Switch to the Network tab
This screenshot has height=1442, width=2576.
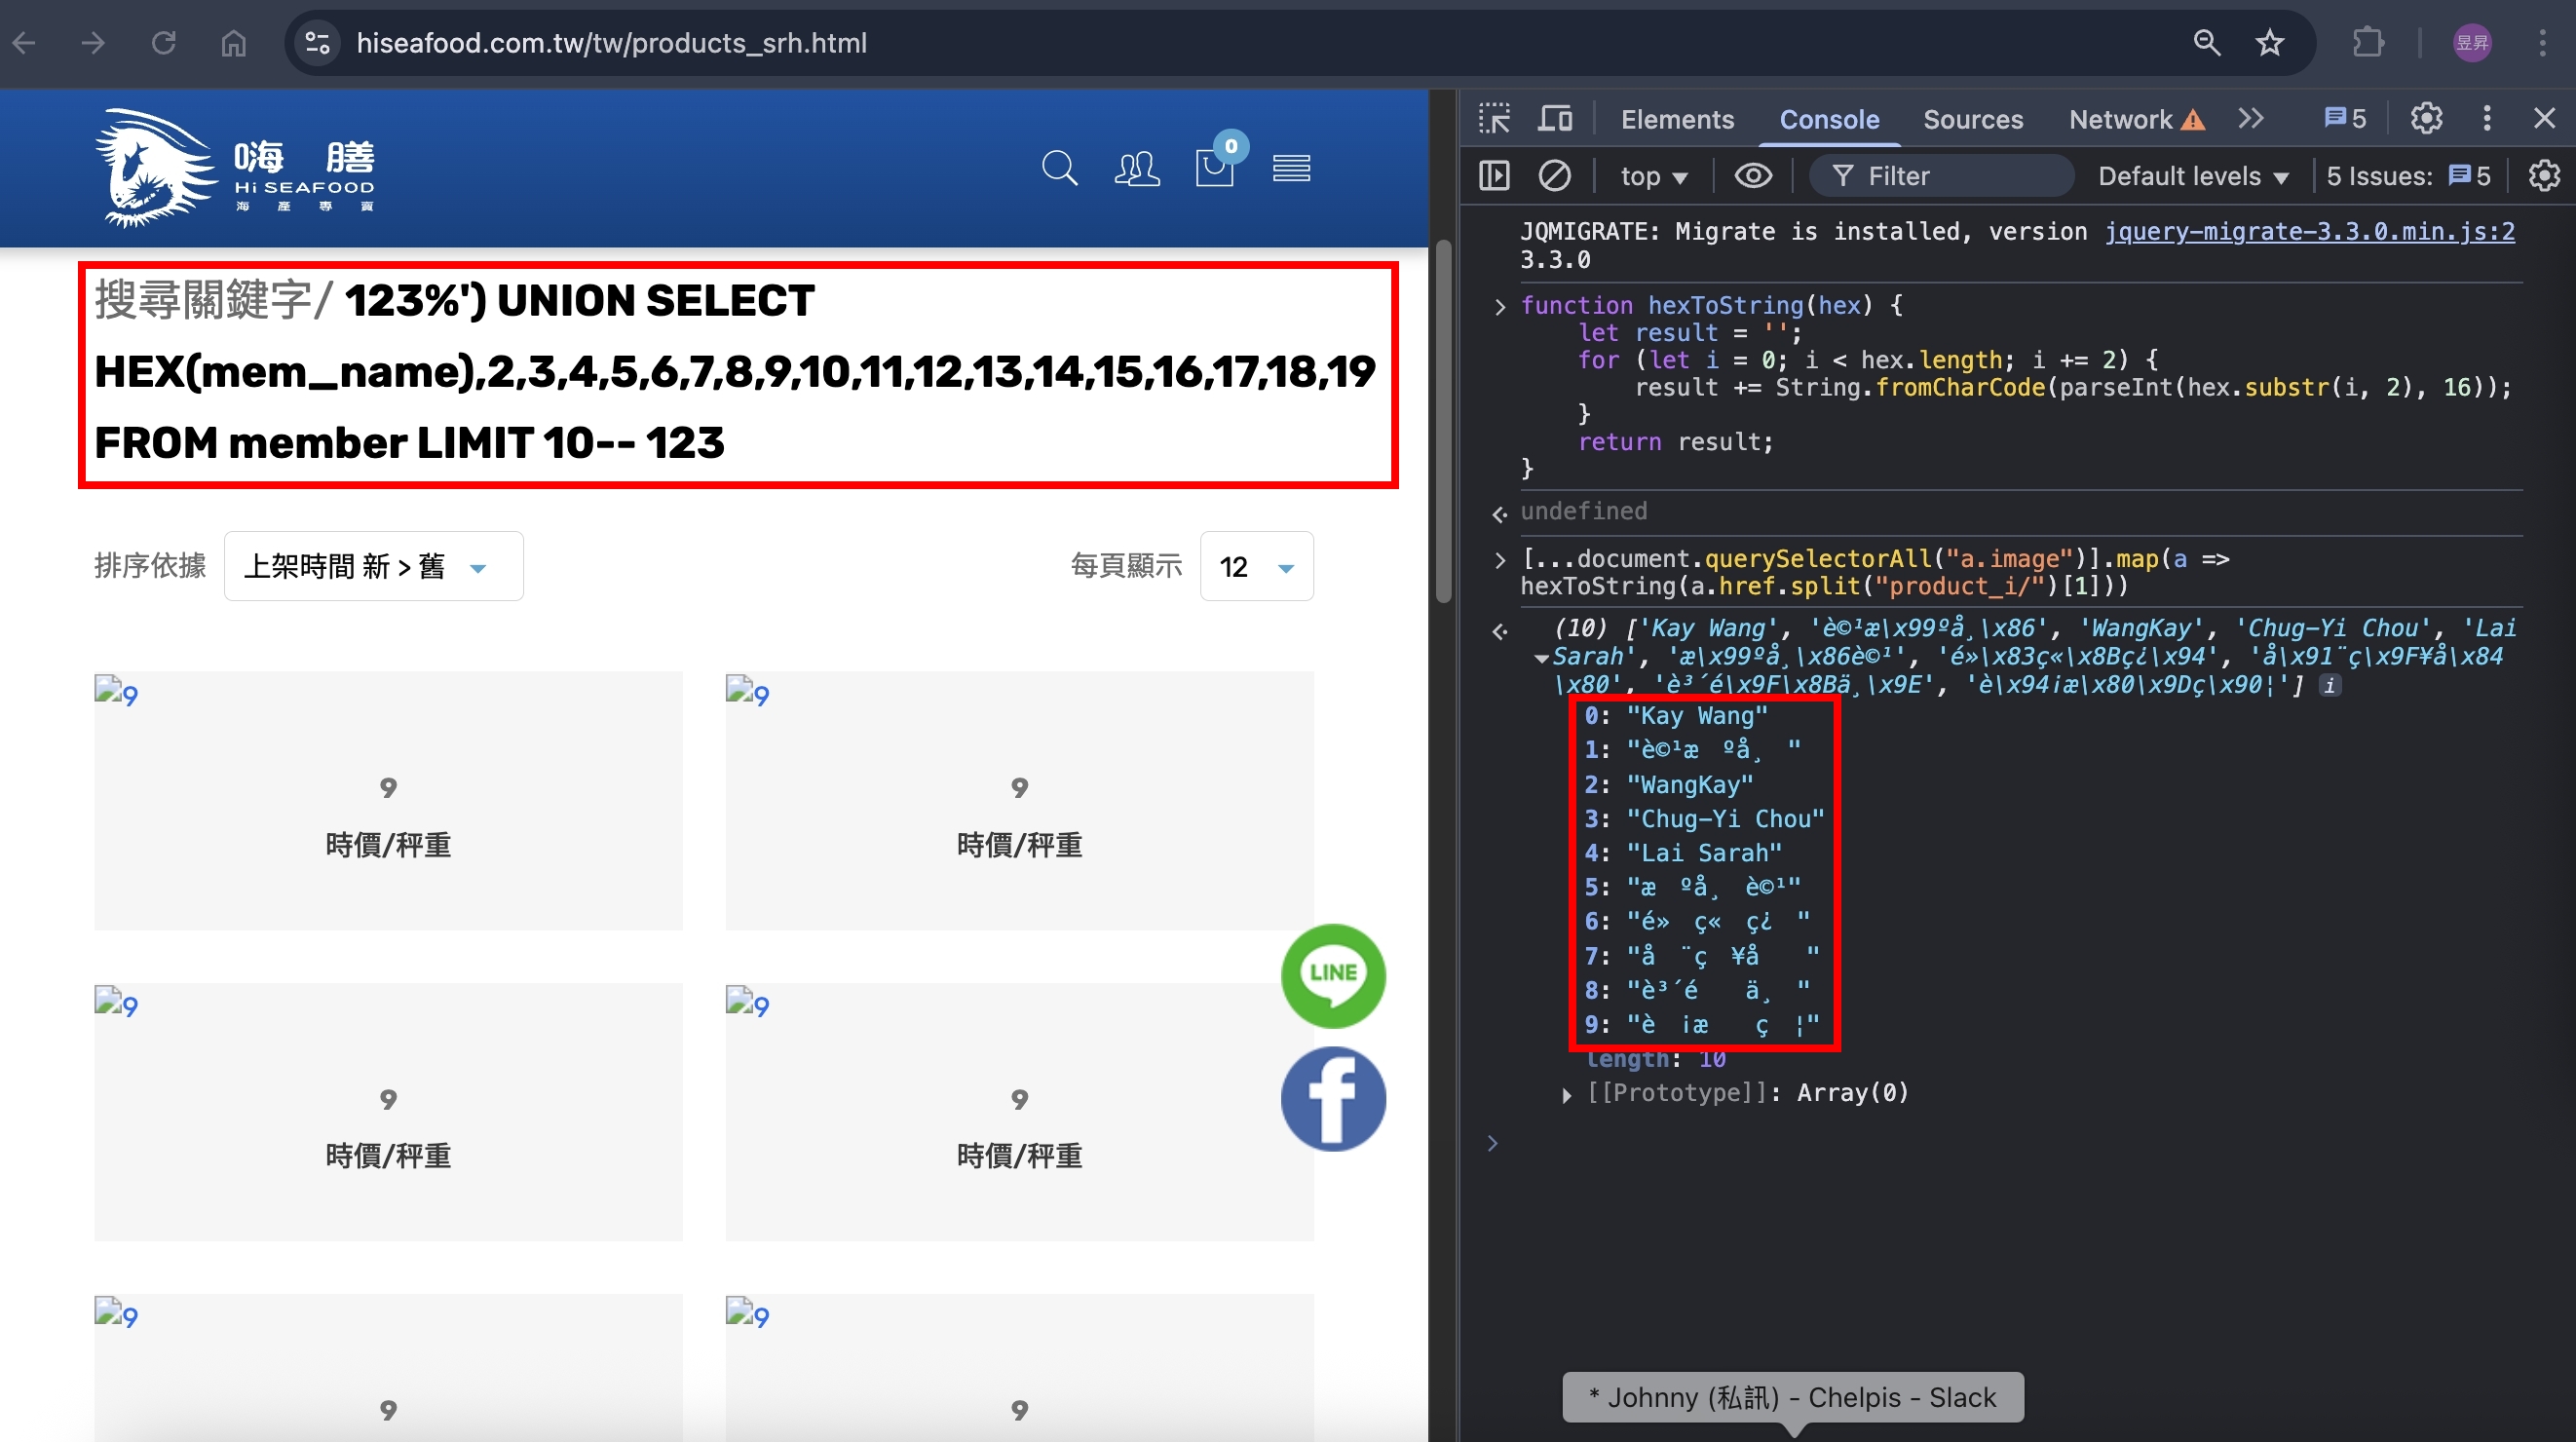[2120, 119]
